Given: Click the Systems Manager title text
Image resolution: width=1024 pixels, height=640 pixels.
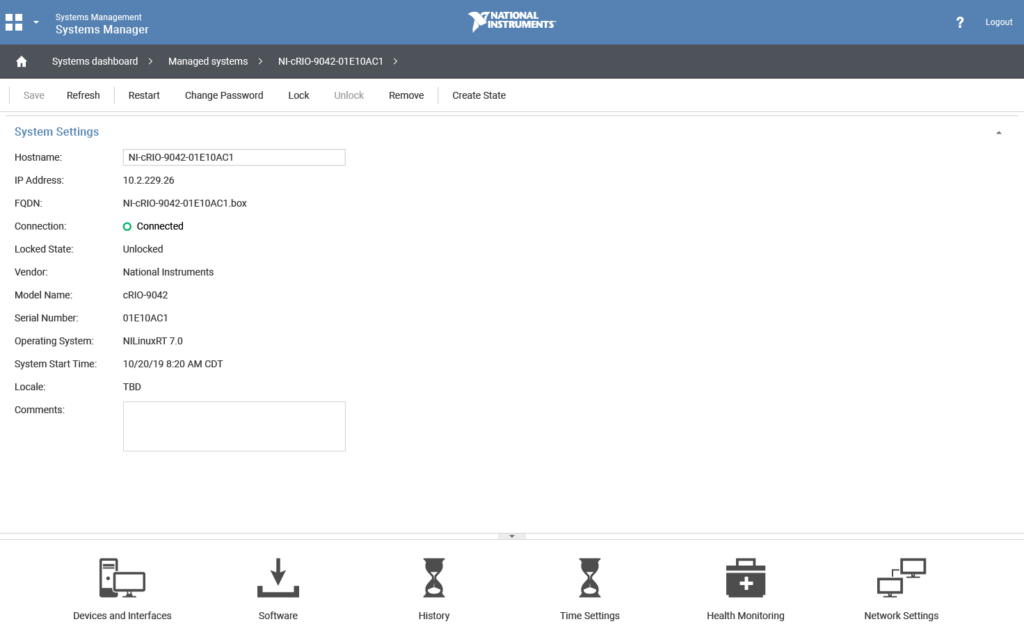Looking at the screenshot, I should pyautogui.click(x=102, y=29).
